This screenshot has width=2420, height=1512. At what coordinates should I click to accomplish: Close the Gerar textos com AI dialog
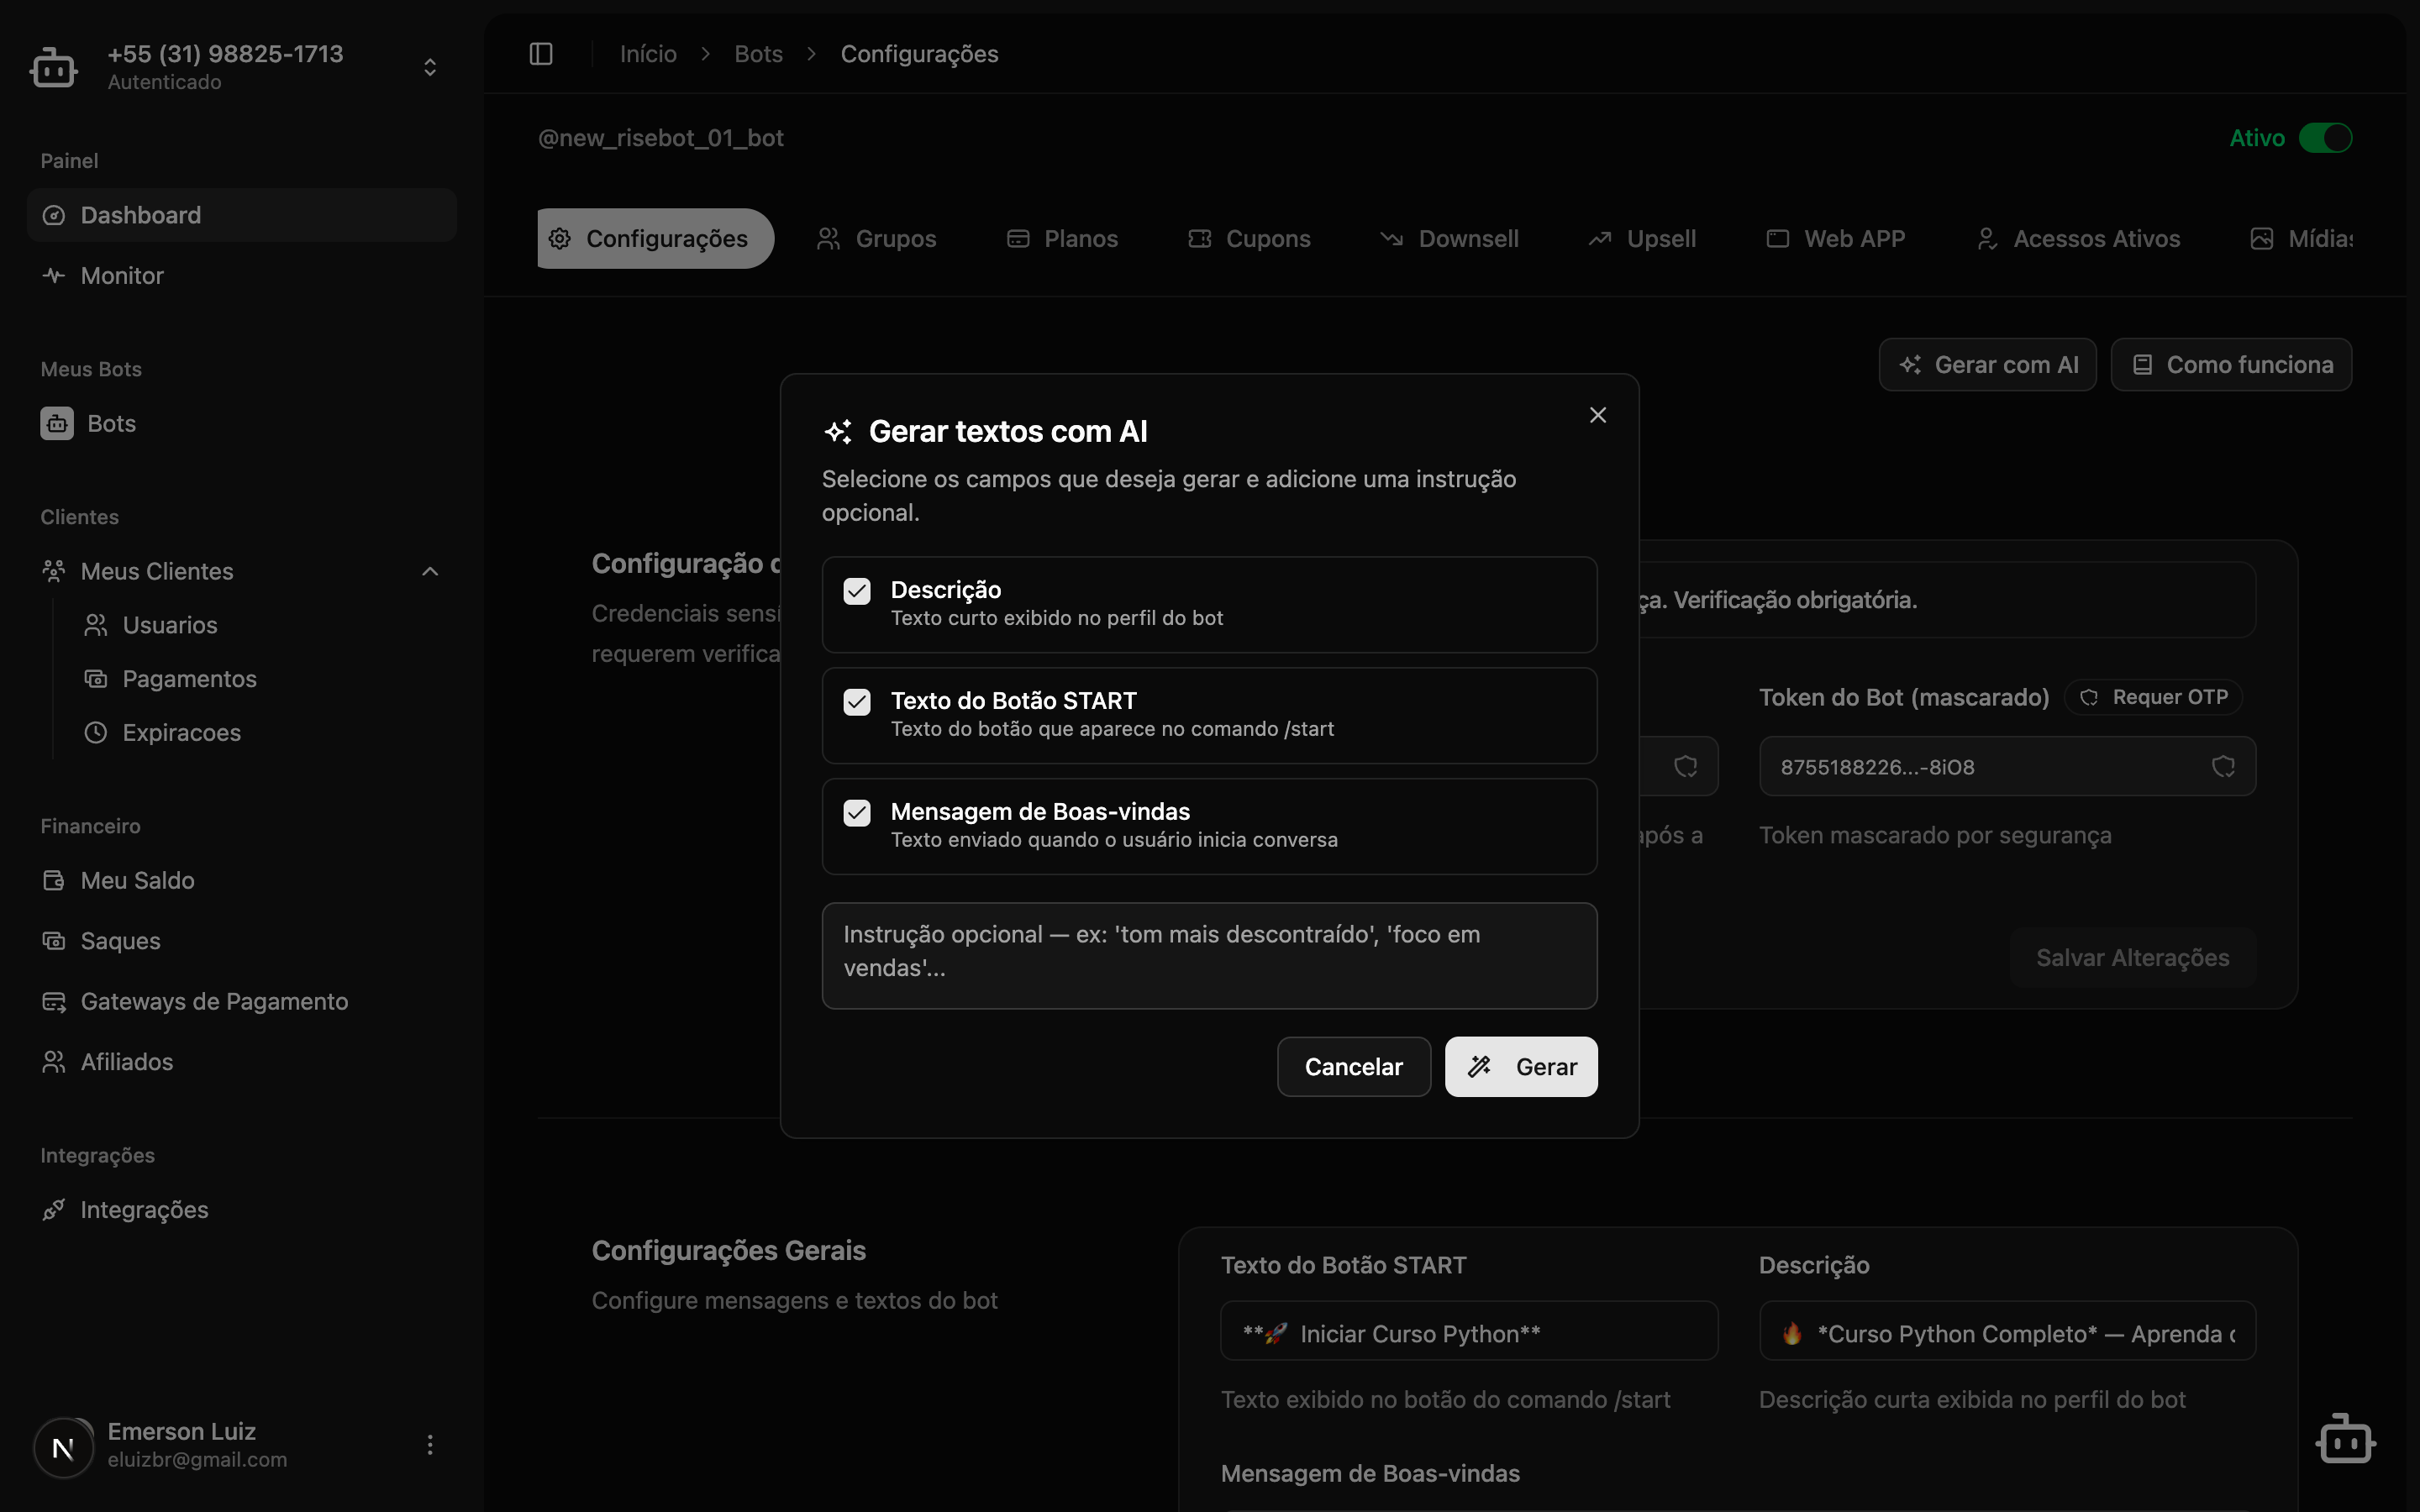tap(1598, 415)
